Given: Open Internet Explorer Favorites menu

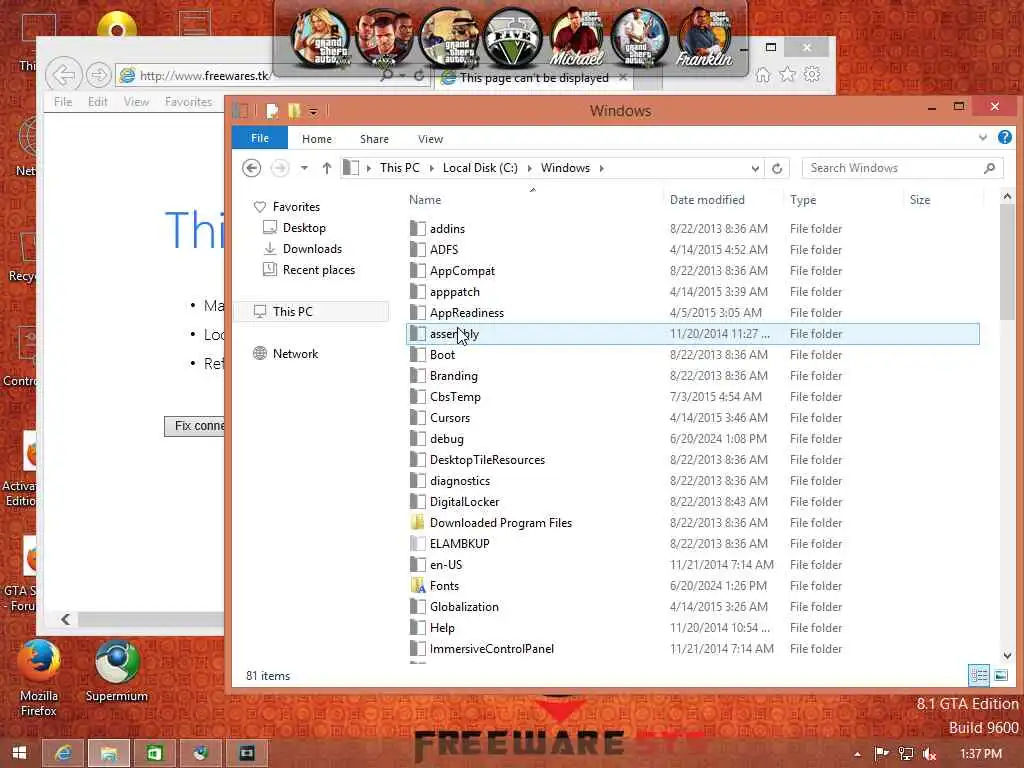Looking at the screenshot, I should [x=188, y=101].
